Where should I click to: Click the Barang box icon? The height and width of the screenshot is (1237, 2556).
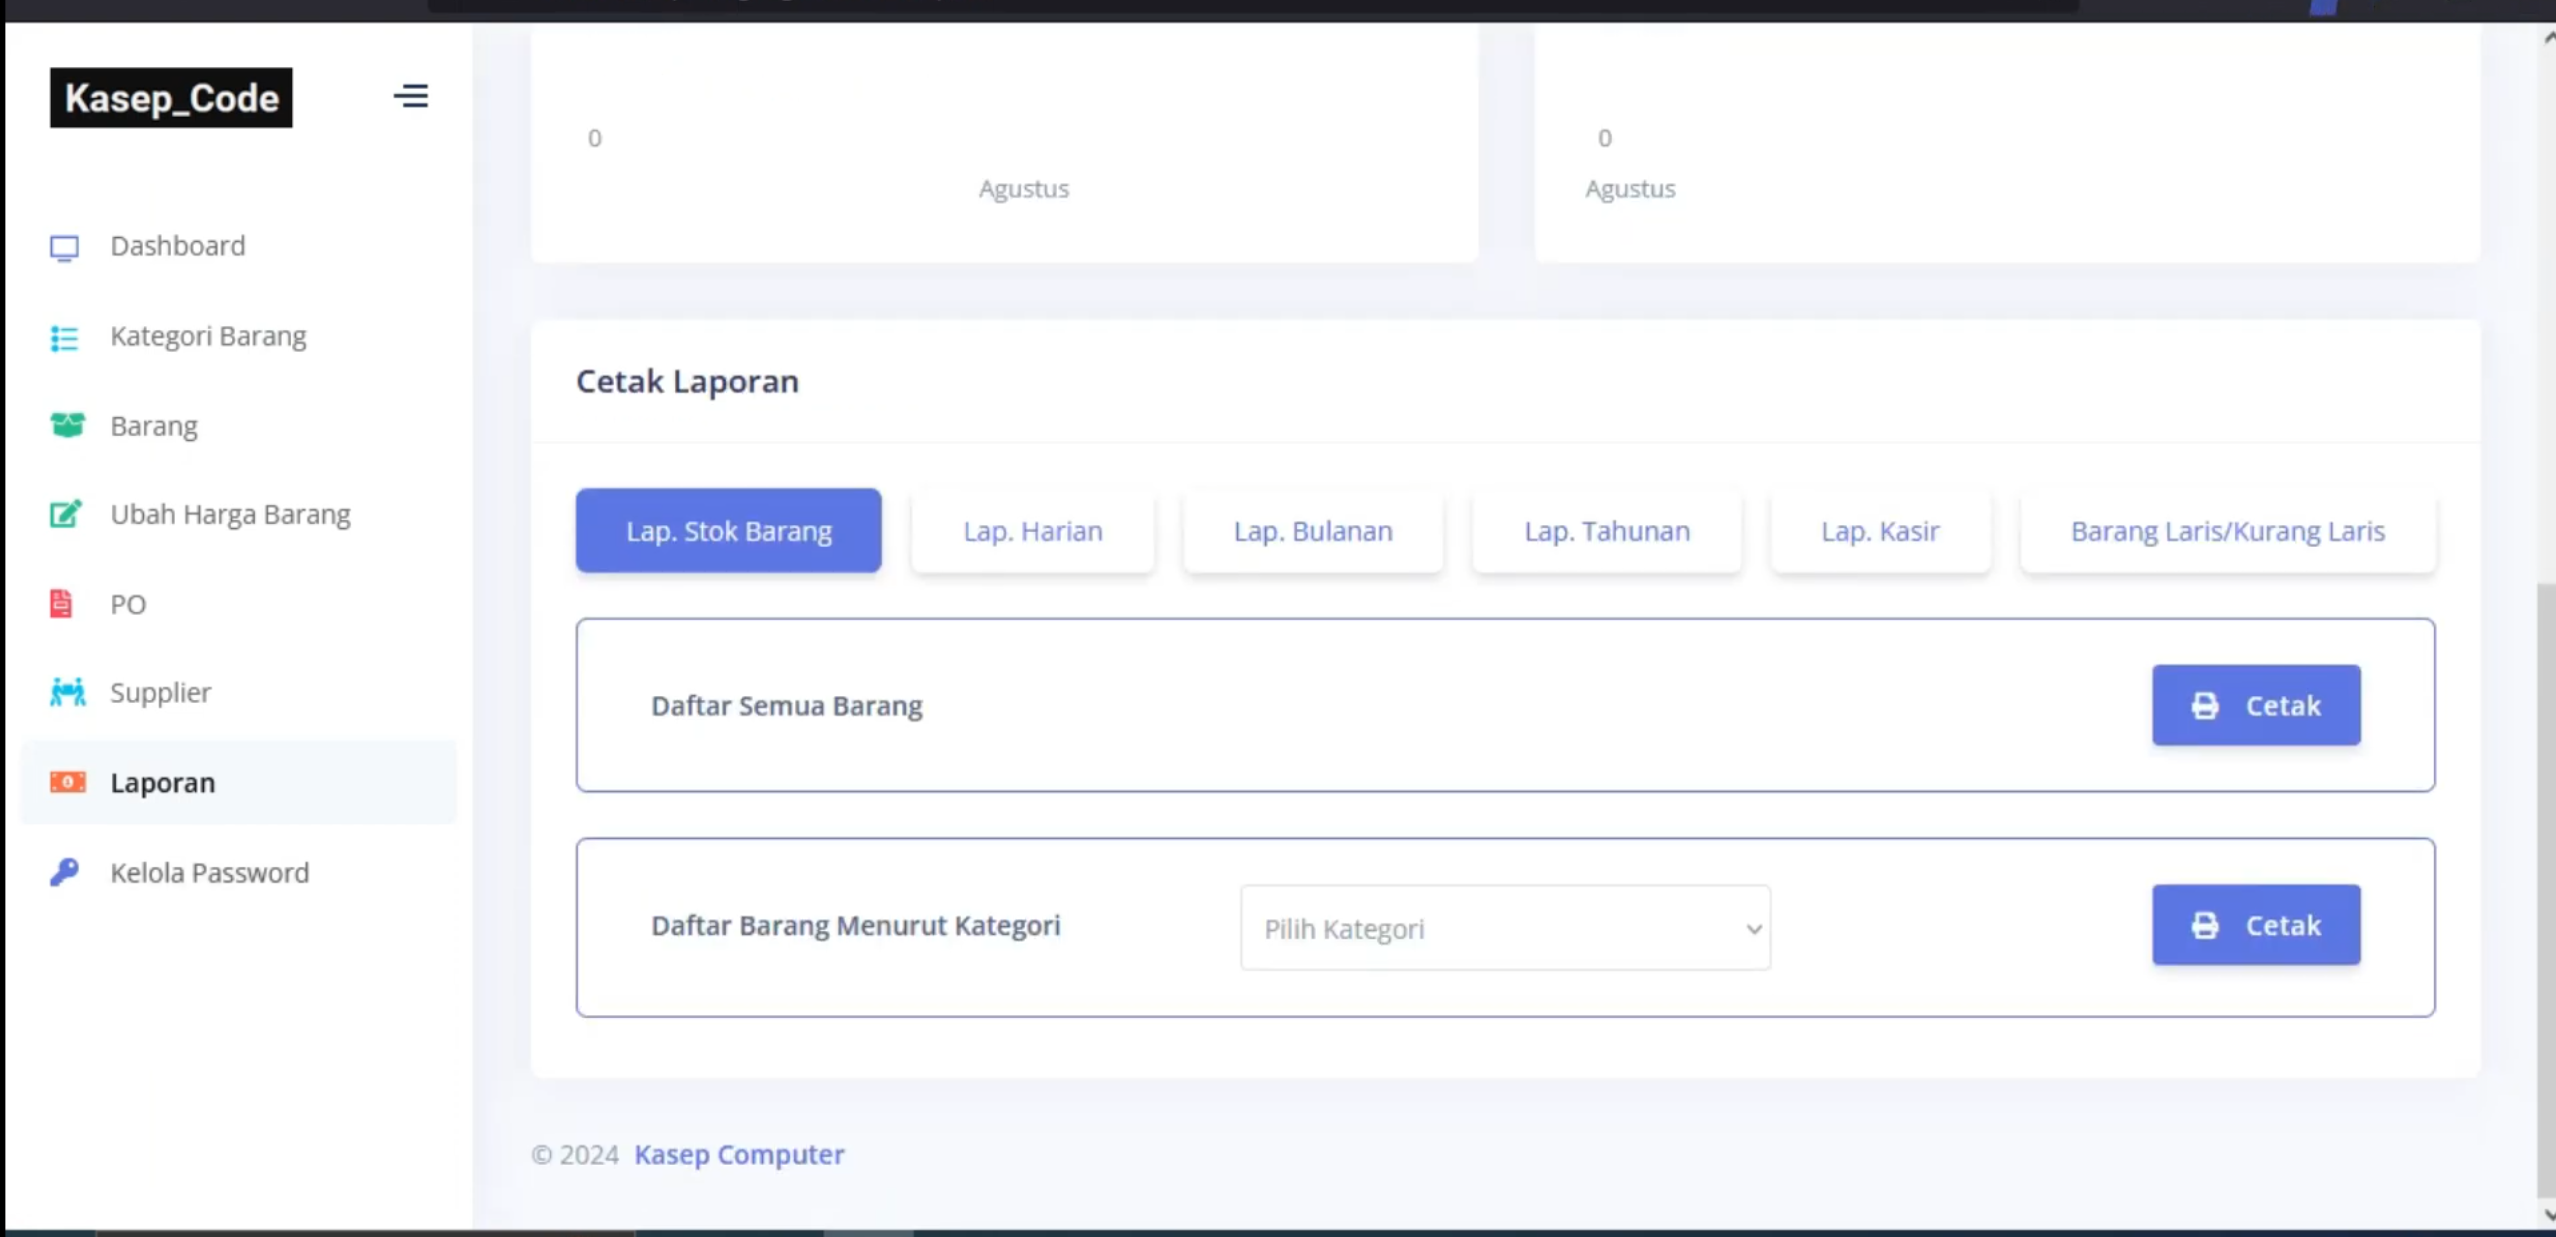pos(67,425)
